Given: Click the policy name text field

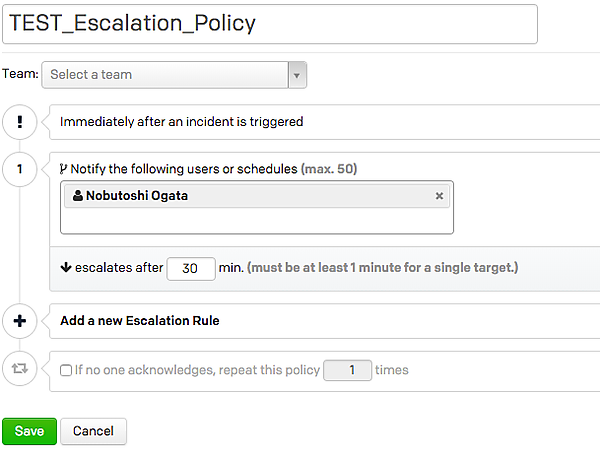Looking at the screenshot, I should tap(270, 23).
